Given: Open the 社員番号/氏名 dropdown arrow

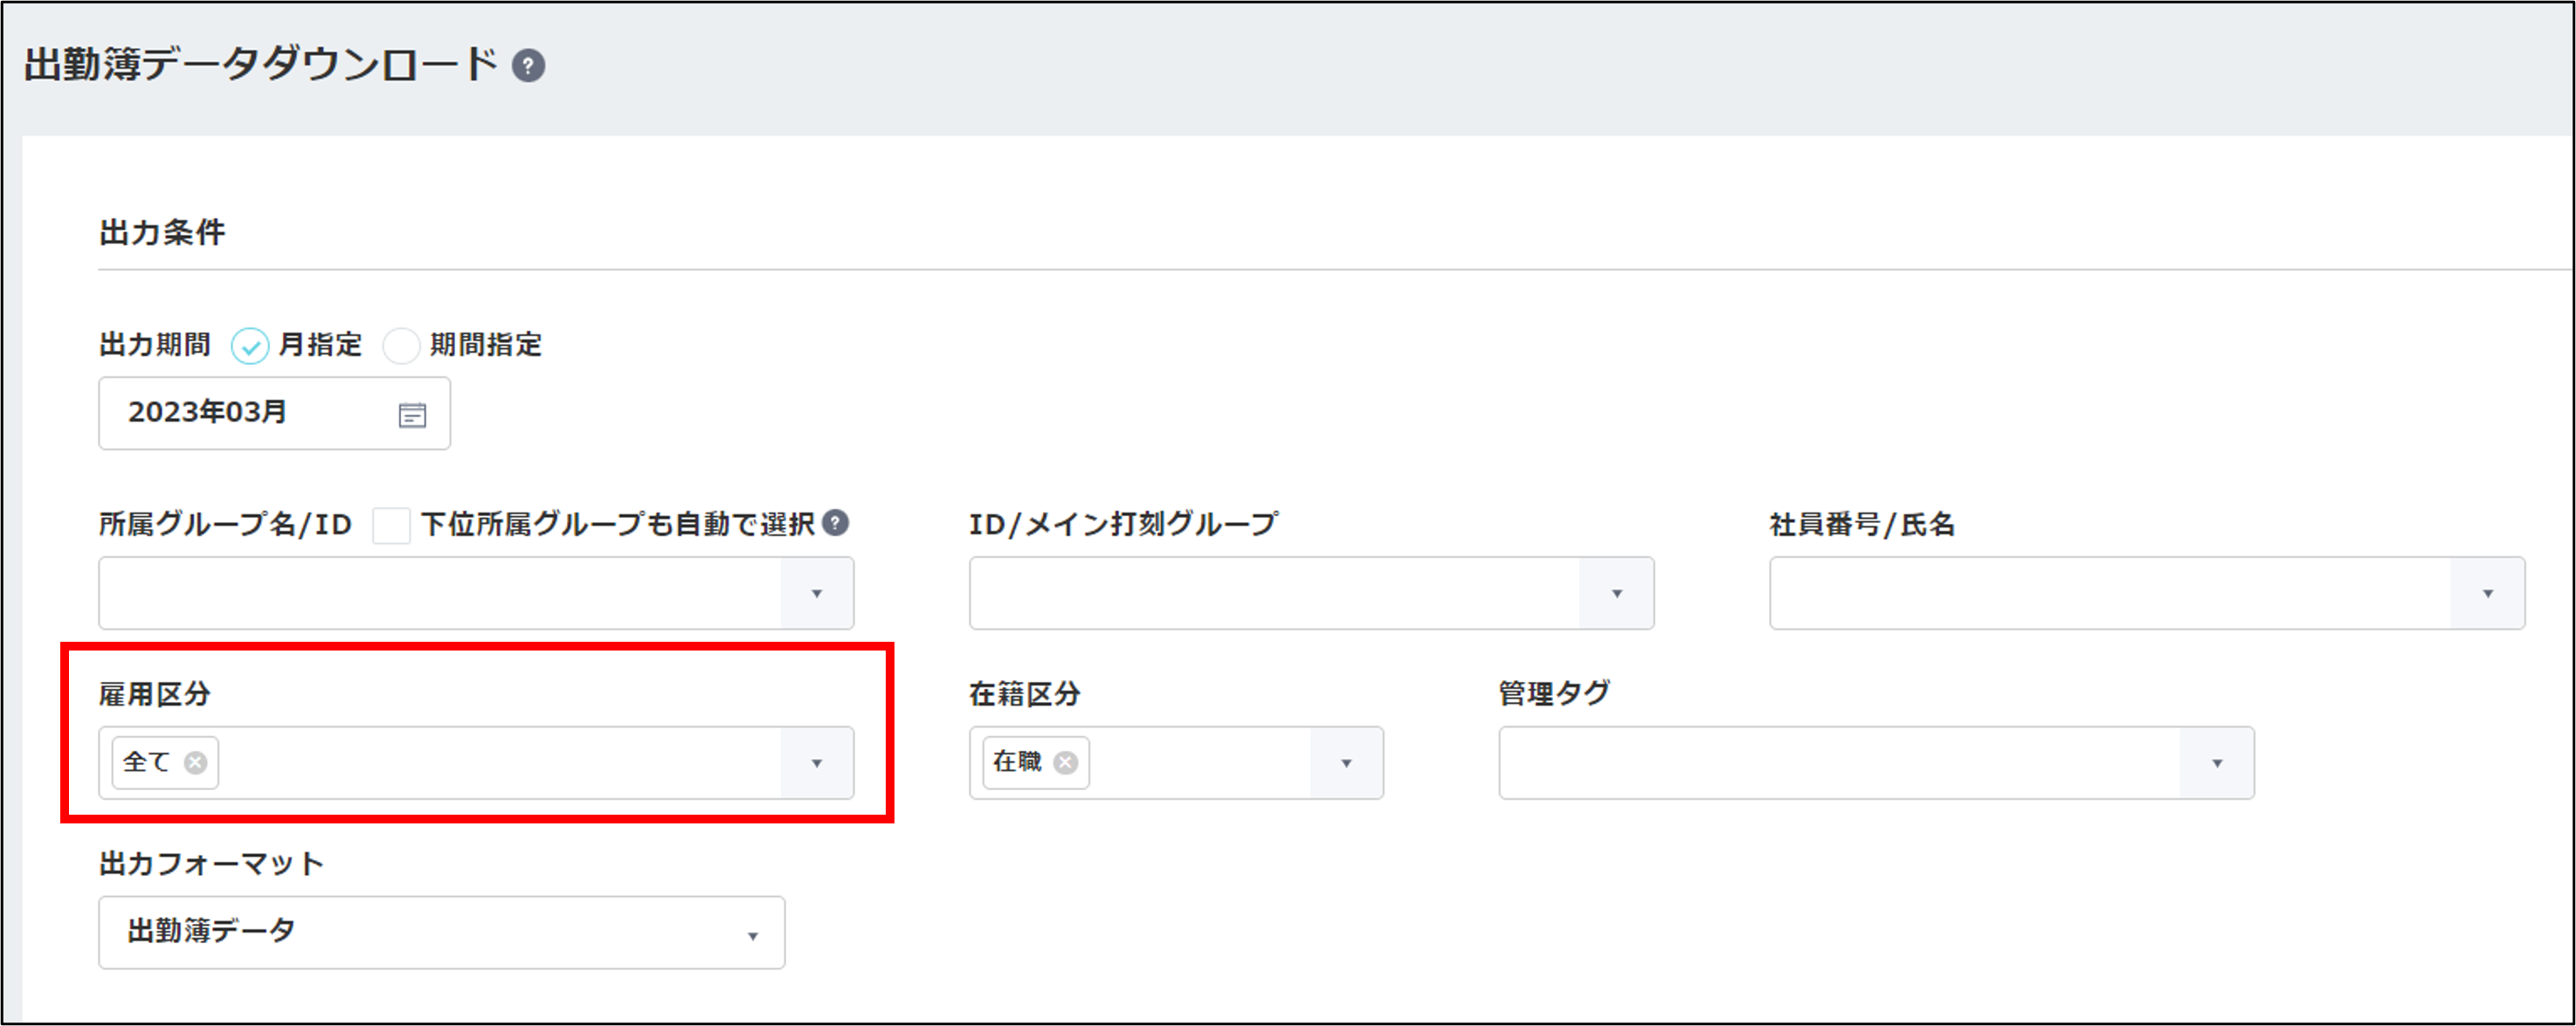Looking at the screenshot, I should (2487, 594).
